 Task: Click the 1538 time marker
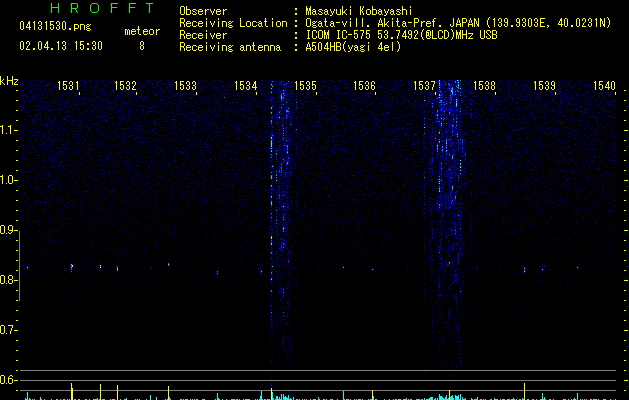(x=484, y=86)
